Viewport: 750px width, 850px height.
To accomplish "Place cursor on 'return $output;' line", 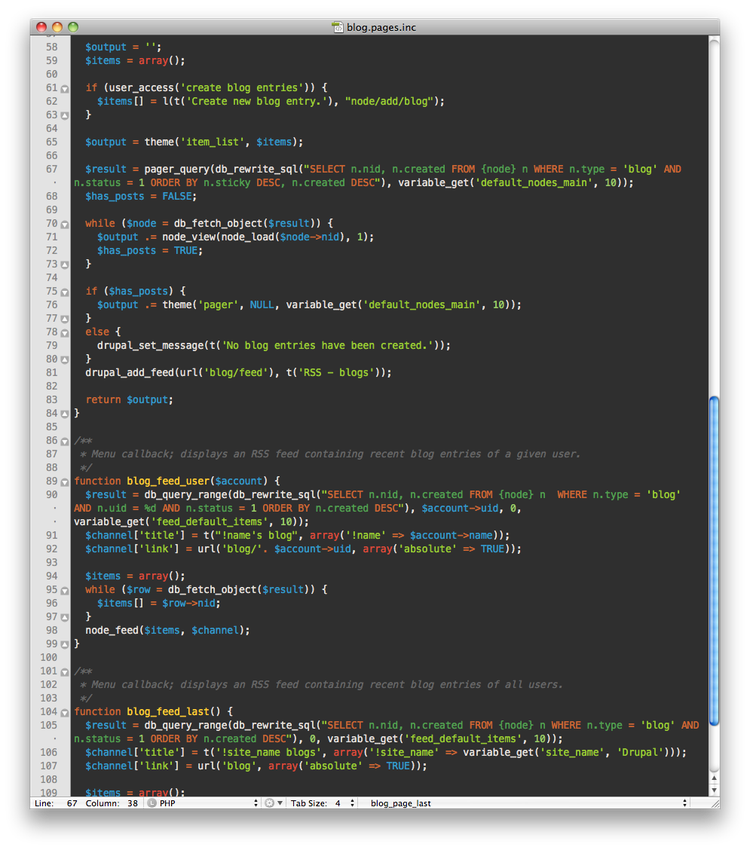I will pos(129,400).
